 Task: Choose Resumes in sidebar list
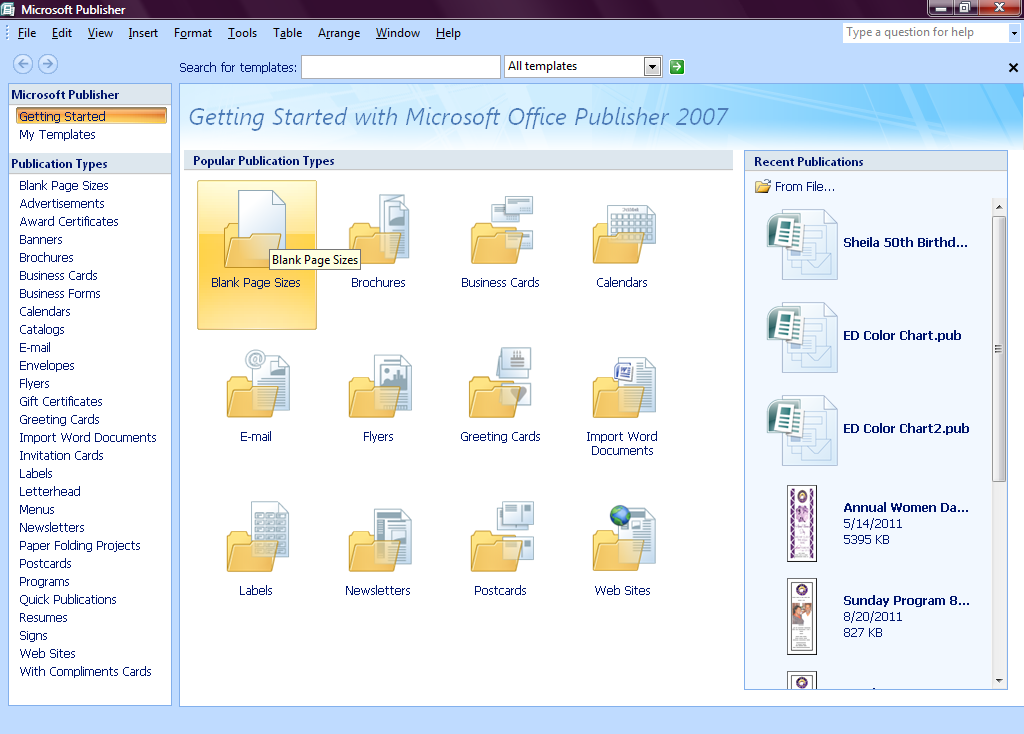click(43, 618)
